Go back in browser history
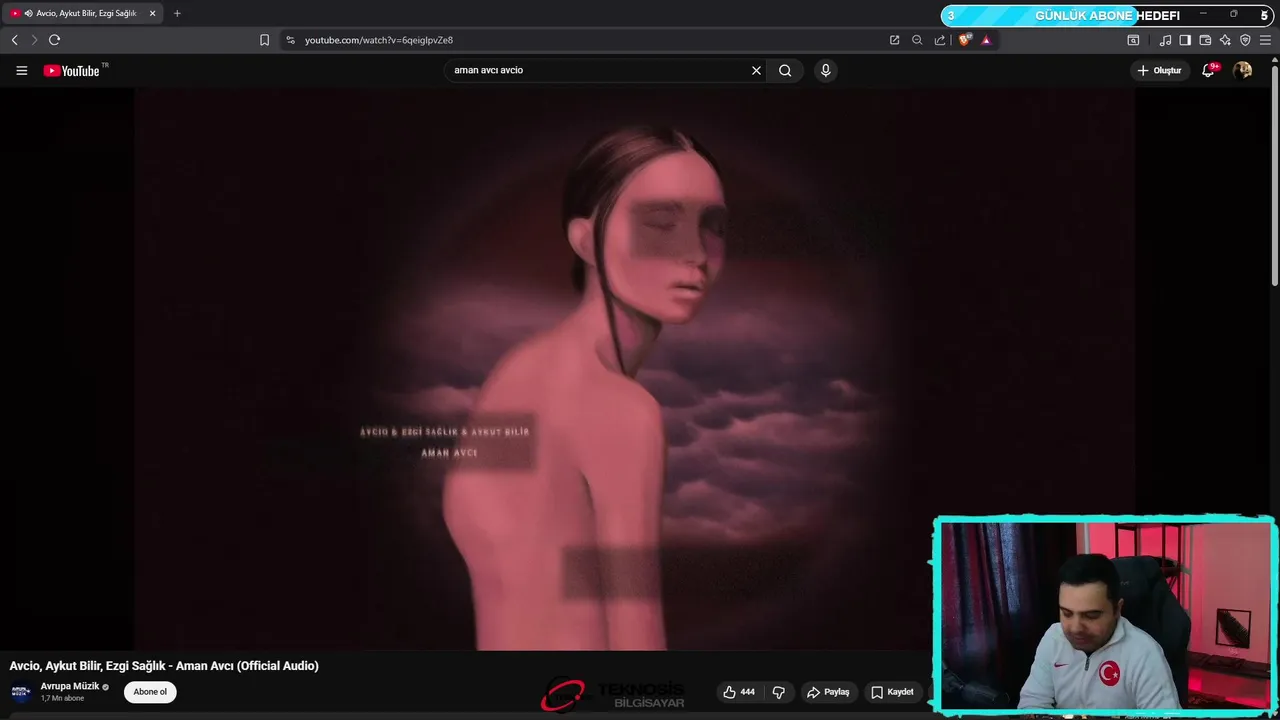The height and width of the screenshot is (720, 1280). pos(14,40)
